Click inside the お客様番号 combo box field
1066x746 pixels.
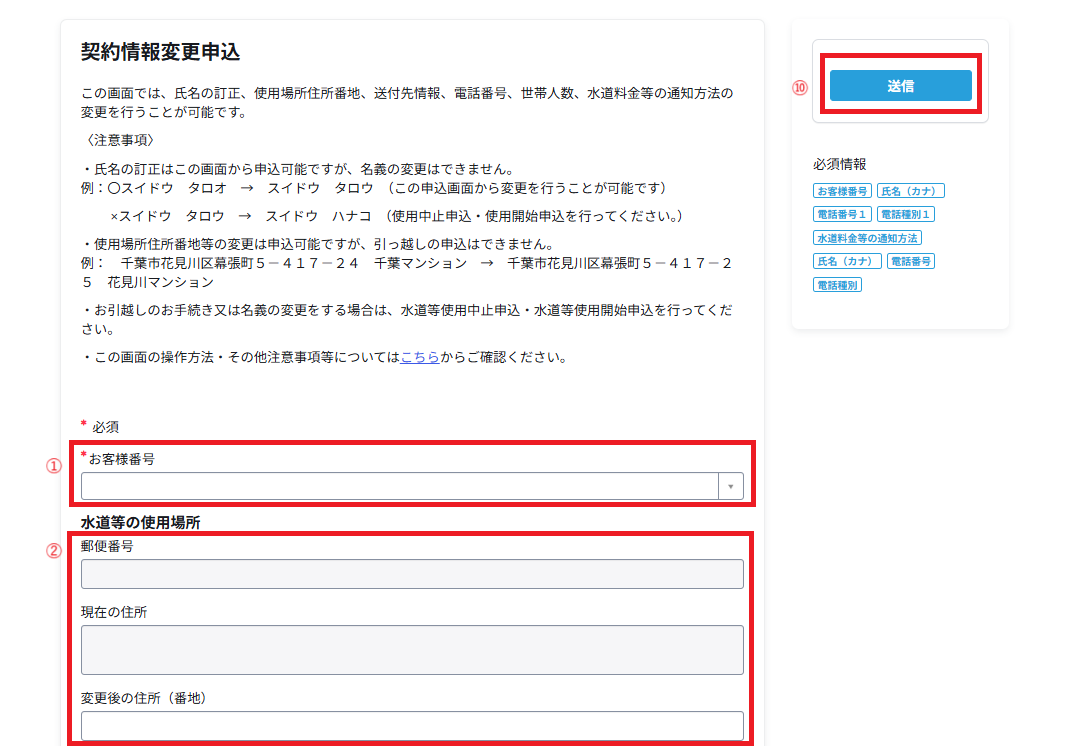click(400, 486)
